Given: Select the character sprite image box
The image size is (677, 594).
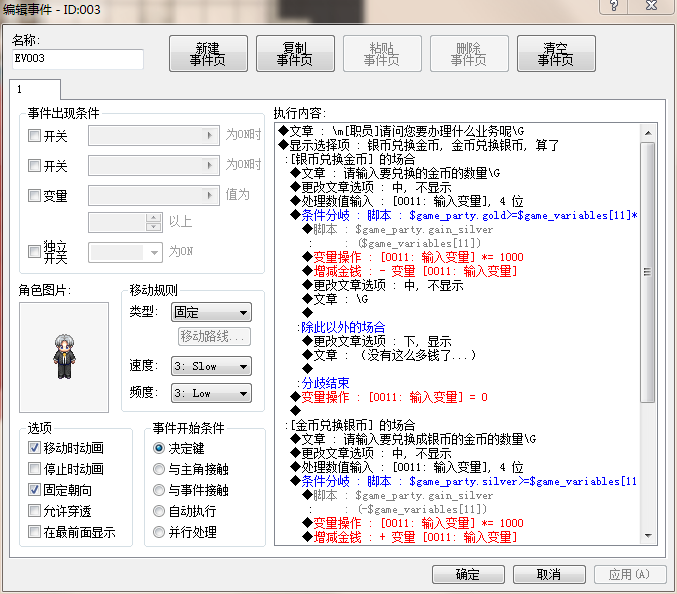Looking at the screenshot, I should pyautogui.click(x=64, y=357).
